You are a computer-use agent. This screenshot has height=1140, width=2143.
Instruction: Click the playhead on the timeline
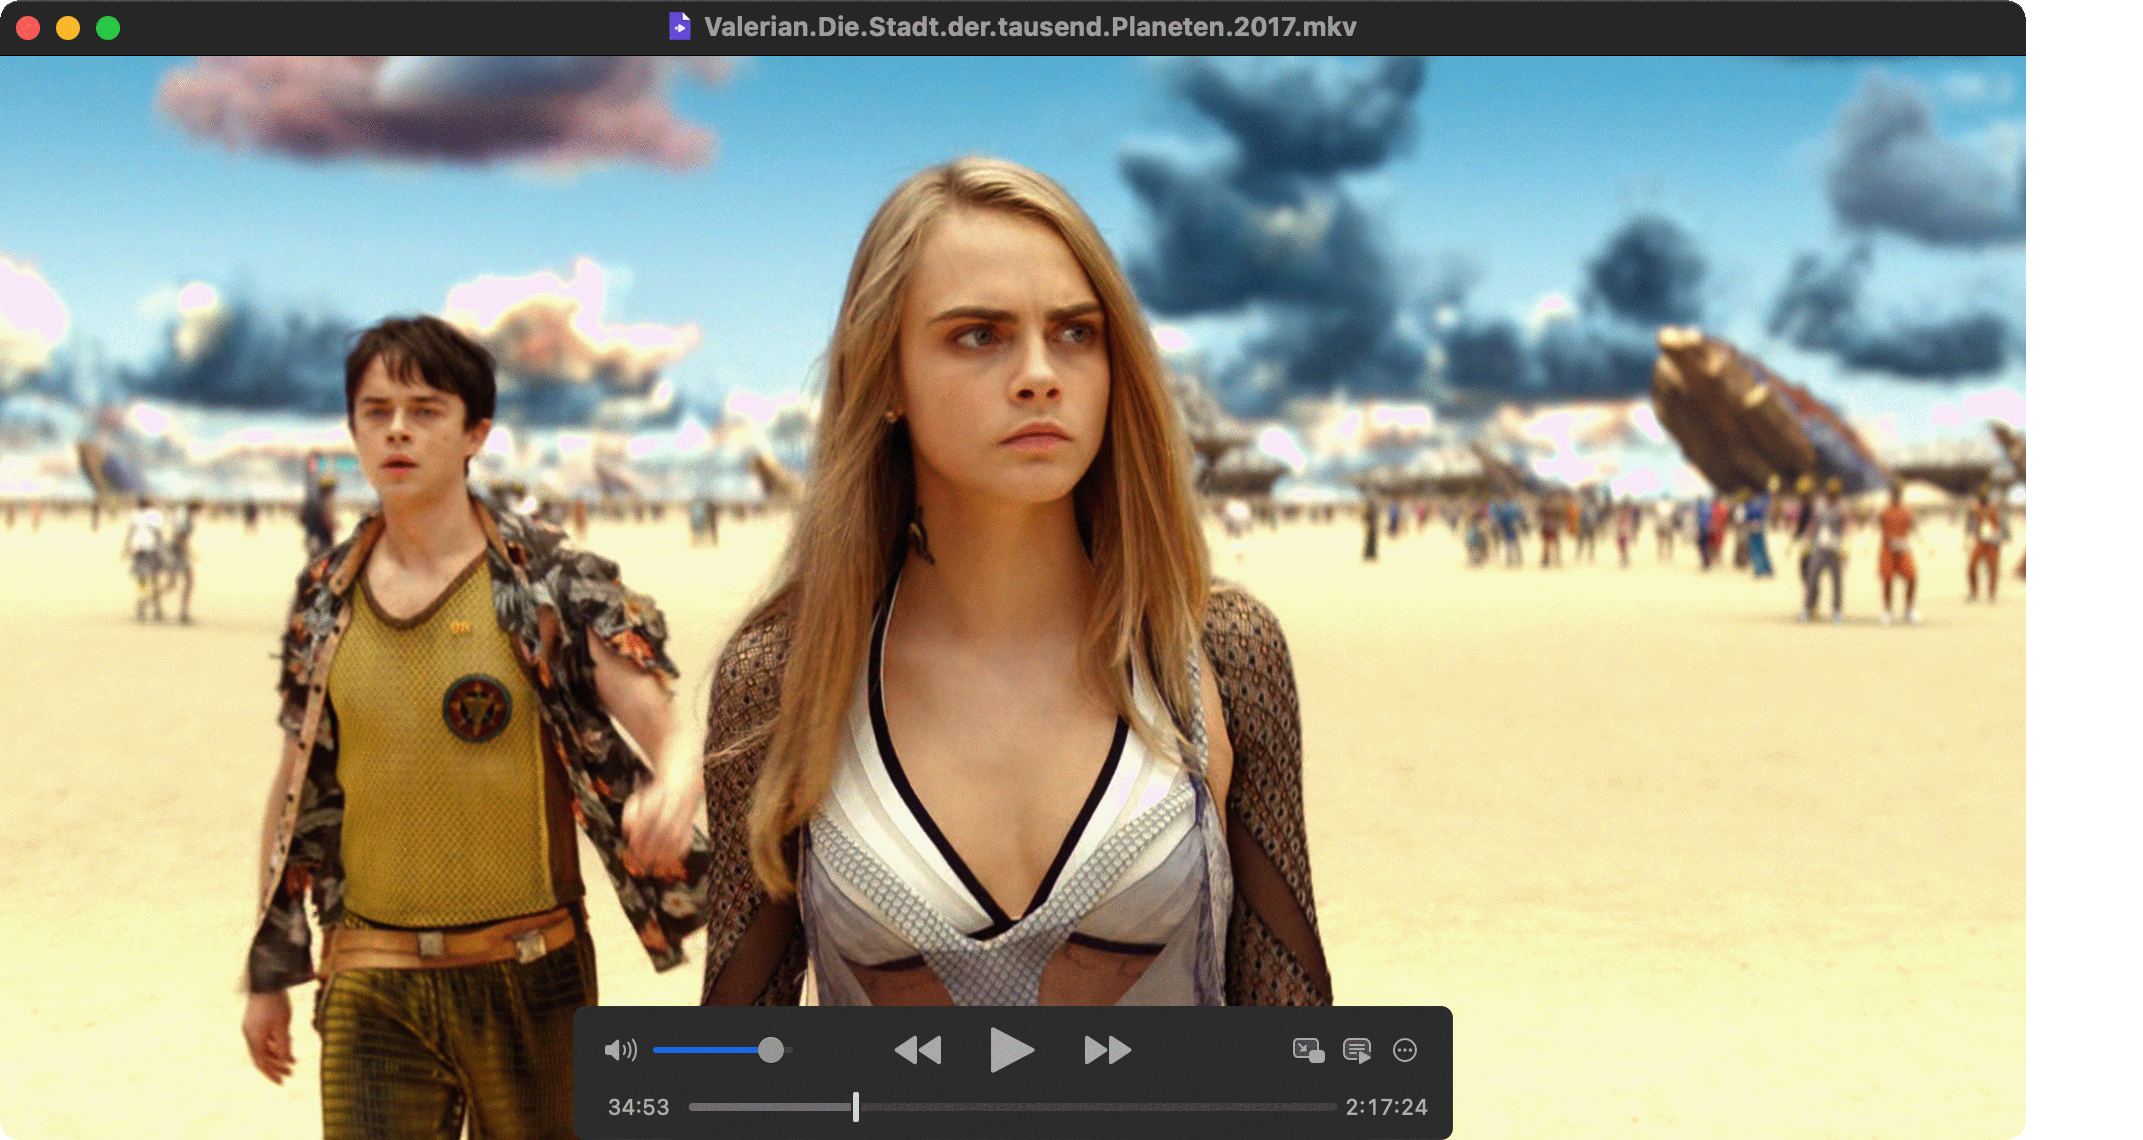856,1107
